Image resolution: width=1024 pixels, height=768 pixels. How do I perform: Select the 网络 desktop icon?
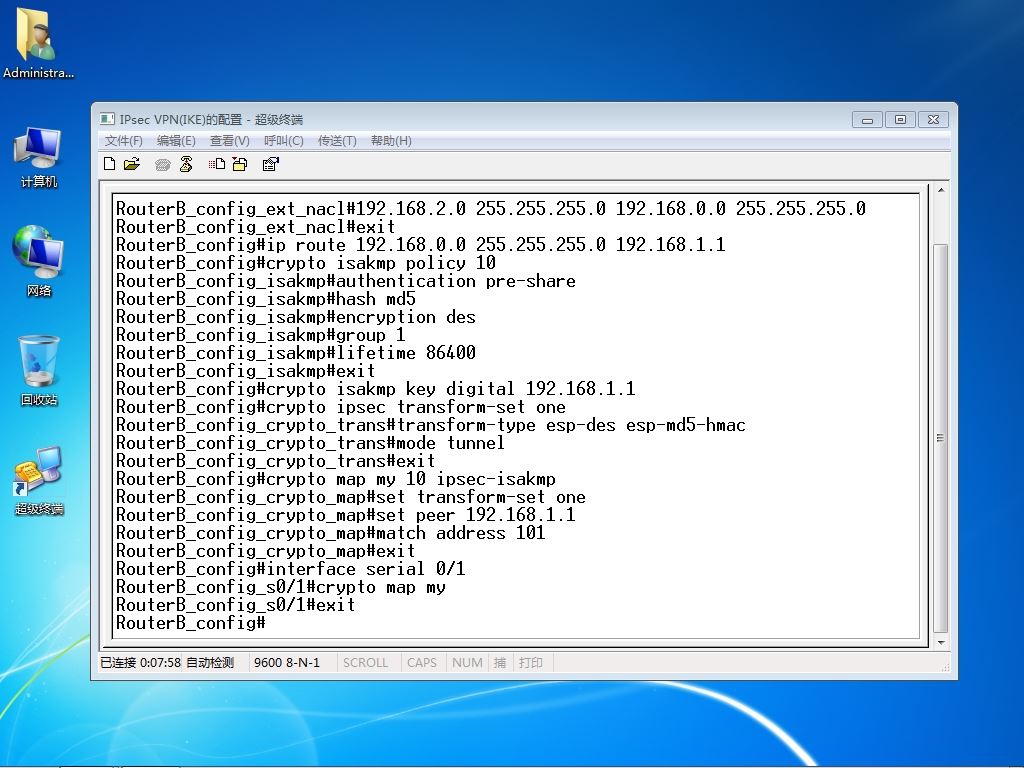point(38,261)
